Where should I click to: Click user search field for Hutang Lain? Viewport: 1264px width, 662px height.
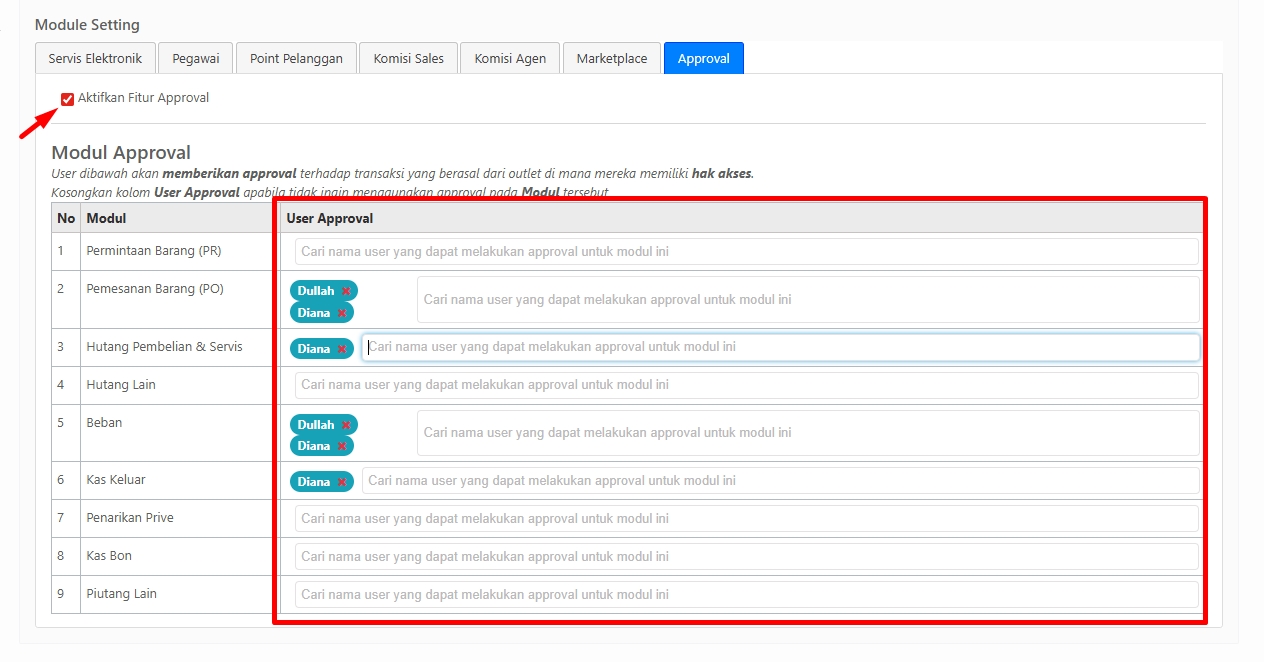(x=746, y=385)
